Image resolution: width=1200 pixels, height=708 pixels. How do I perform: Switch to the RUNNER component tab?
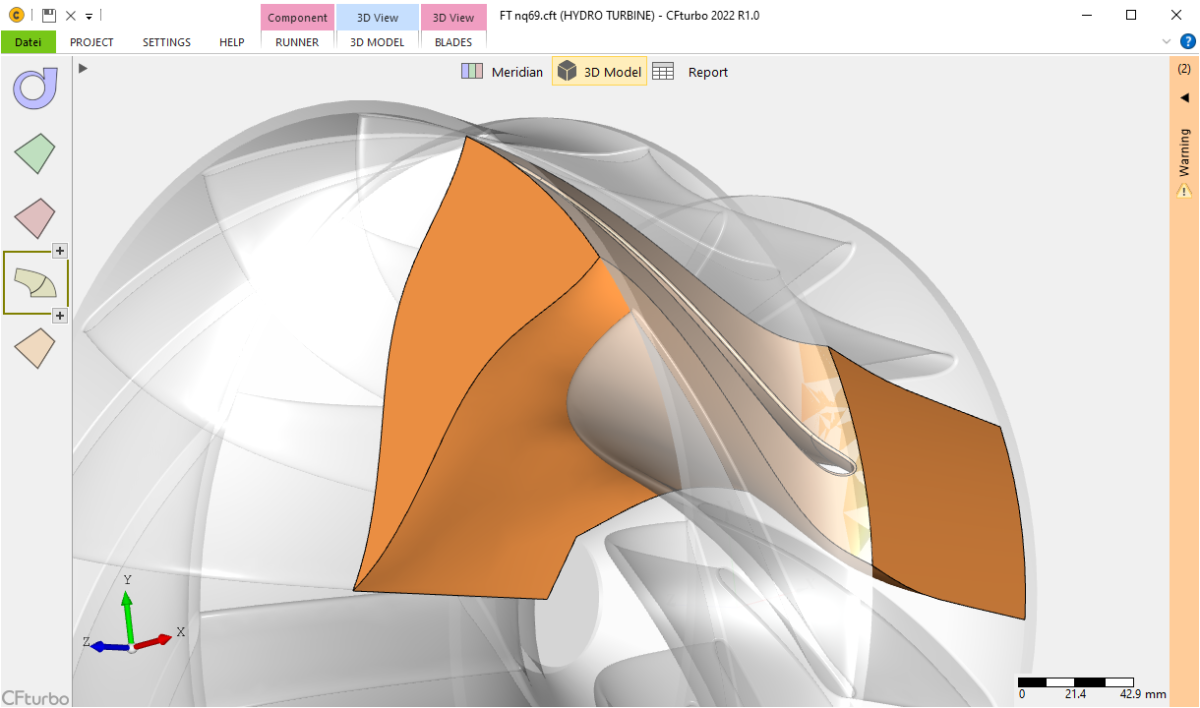tap(297, 42)
